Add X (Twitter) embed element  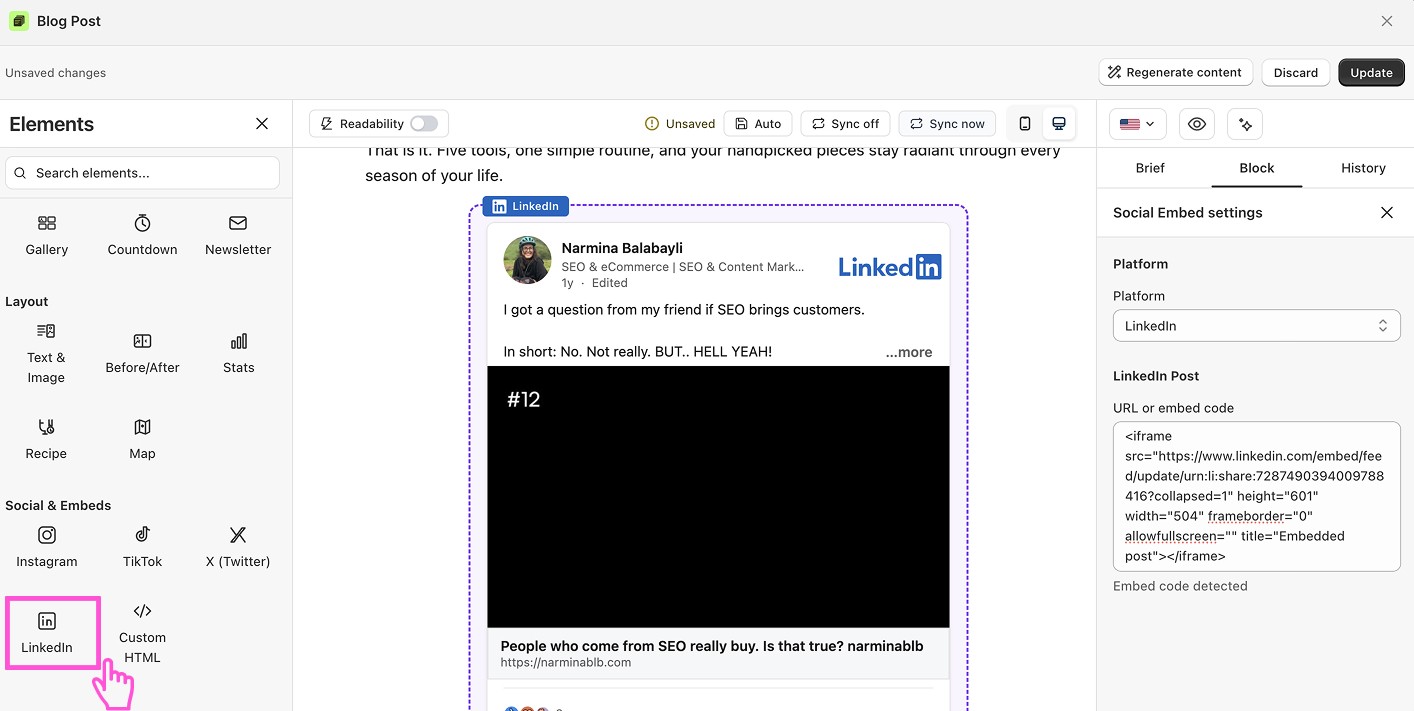(238, 548)
